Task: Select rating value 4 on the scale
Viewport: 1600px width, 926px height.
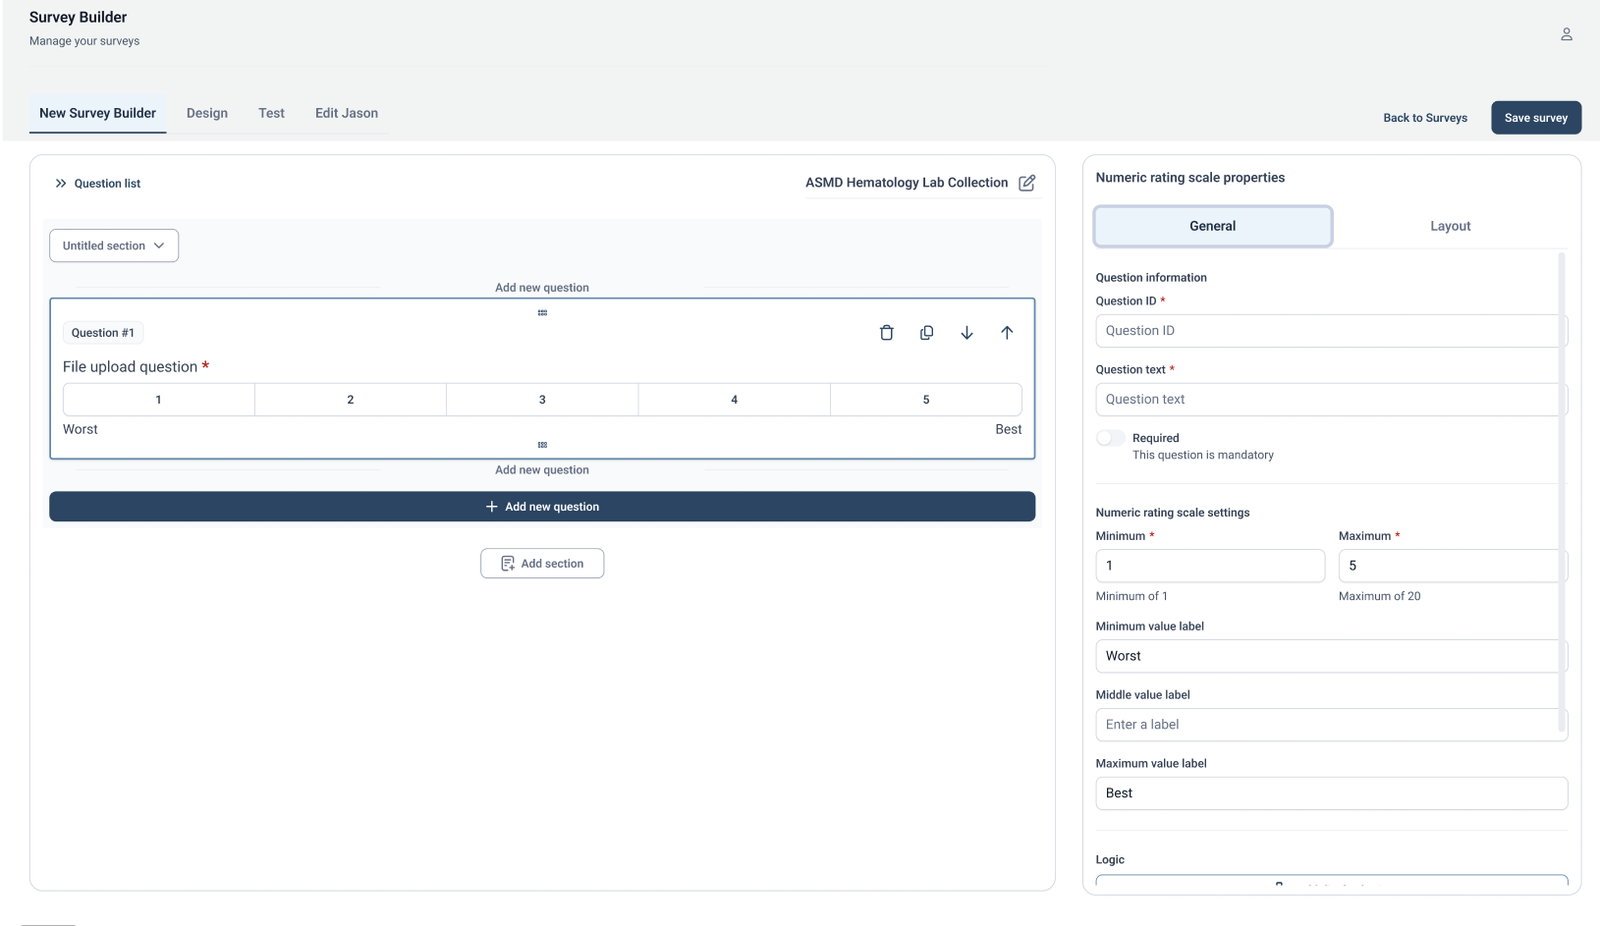Action: tap(734, 399)
